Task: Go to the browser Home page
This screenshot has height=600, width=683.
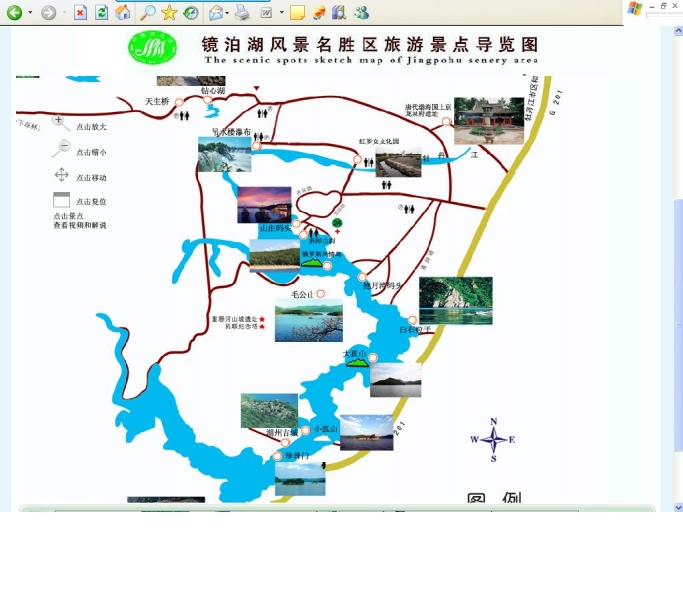Action: [123, 13]
